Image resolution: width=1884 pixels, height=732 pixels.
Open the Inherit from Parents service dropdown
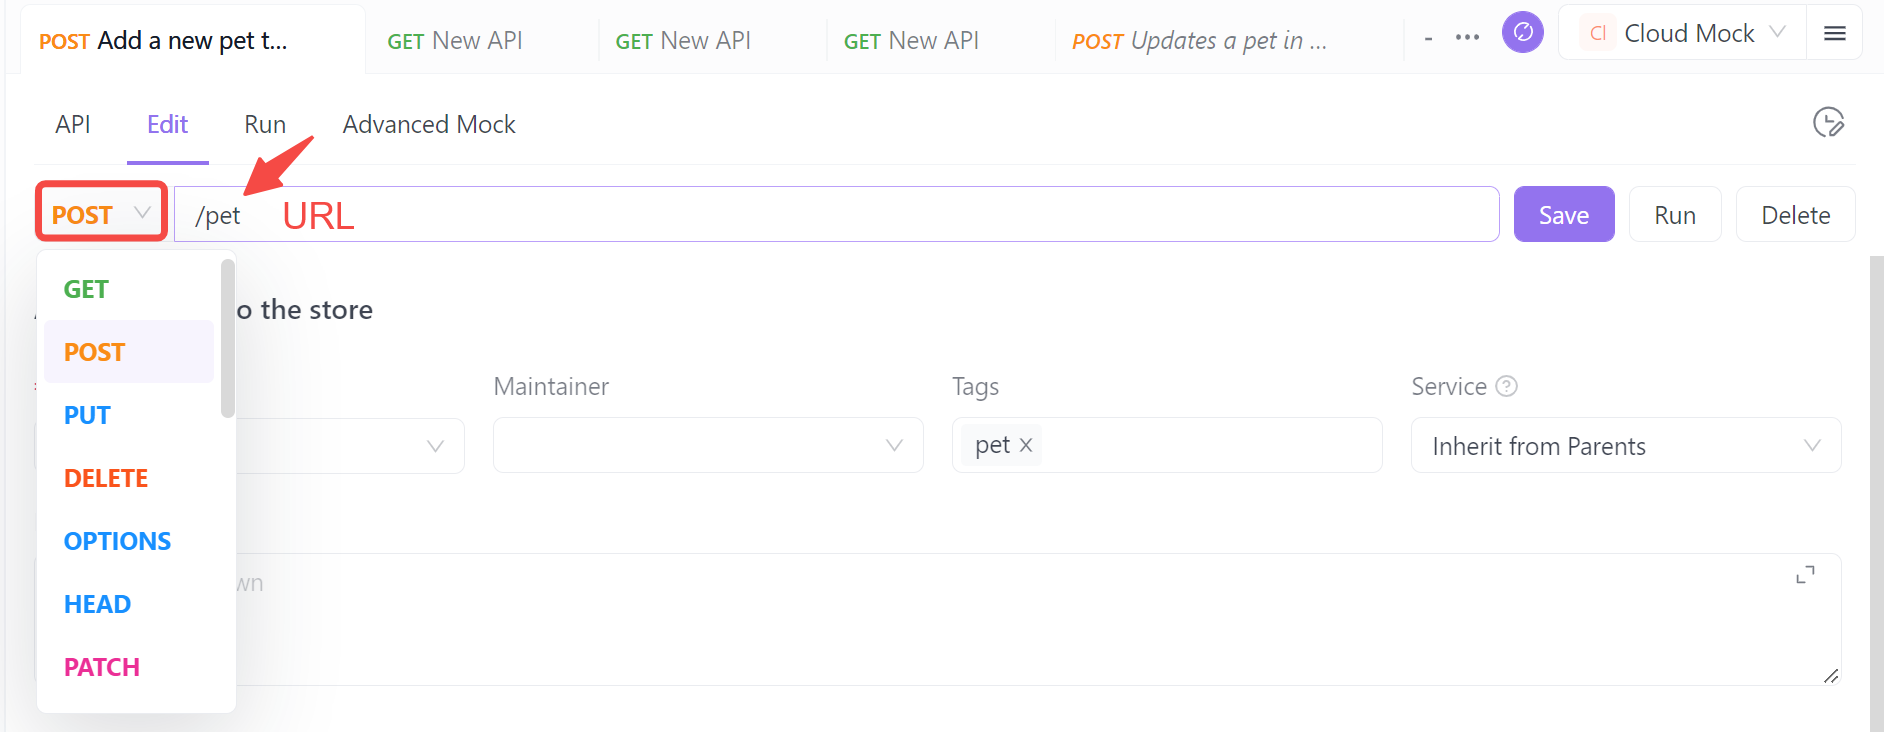[x=1626, y=445]
